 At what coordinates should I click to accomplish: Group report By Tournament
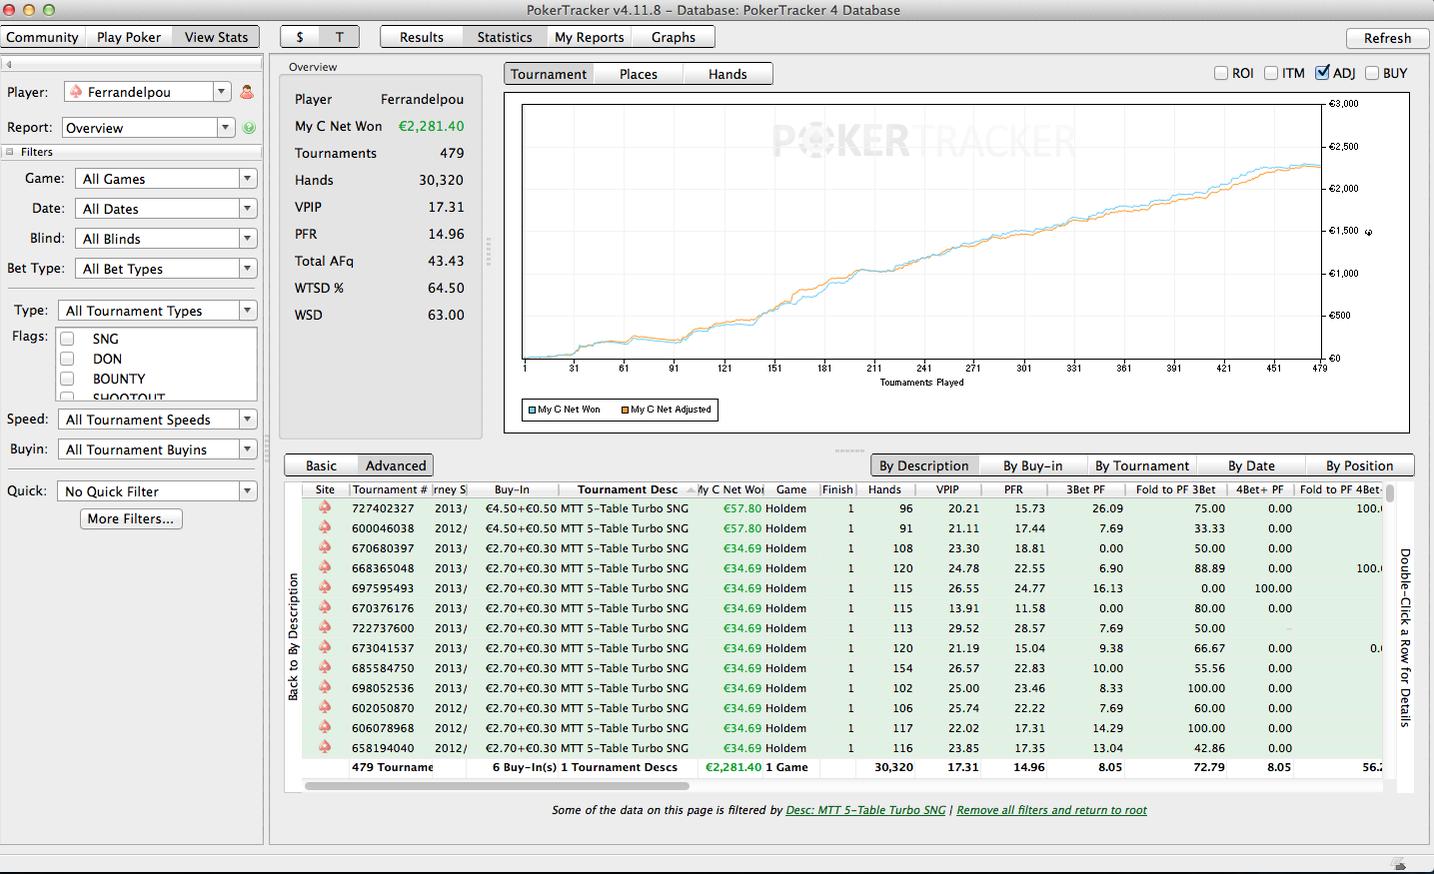[1142, 466]
